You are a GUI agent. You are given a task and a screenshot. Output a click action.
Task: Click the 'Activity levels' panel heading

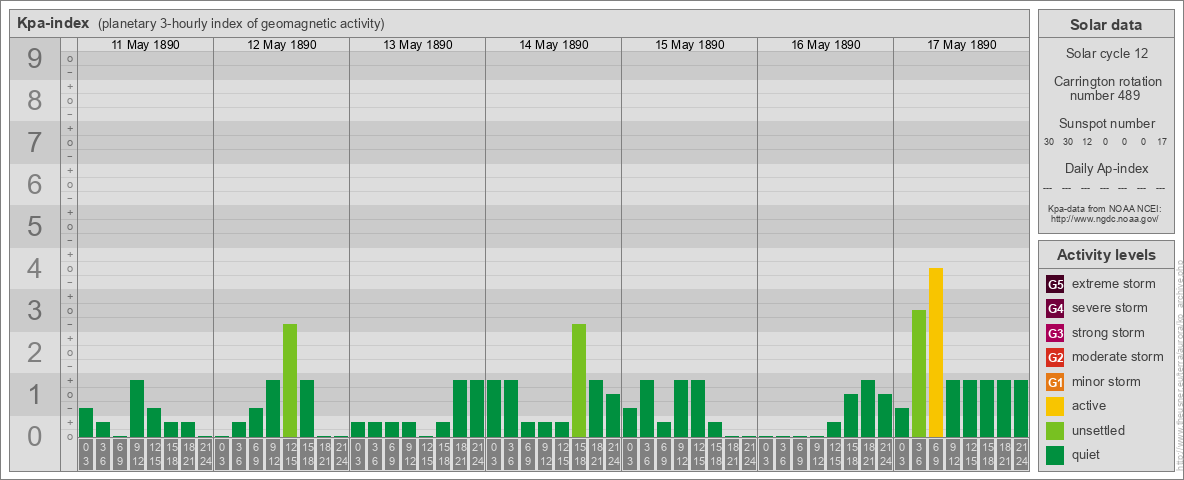(x=1106, y=255)
